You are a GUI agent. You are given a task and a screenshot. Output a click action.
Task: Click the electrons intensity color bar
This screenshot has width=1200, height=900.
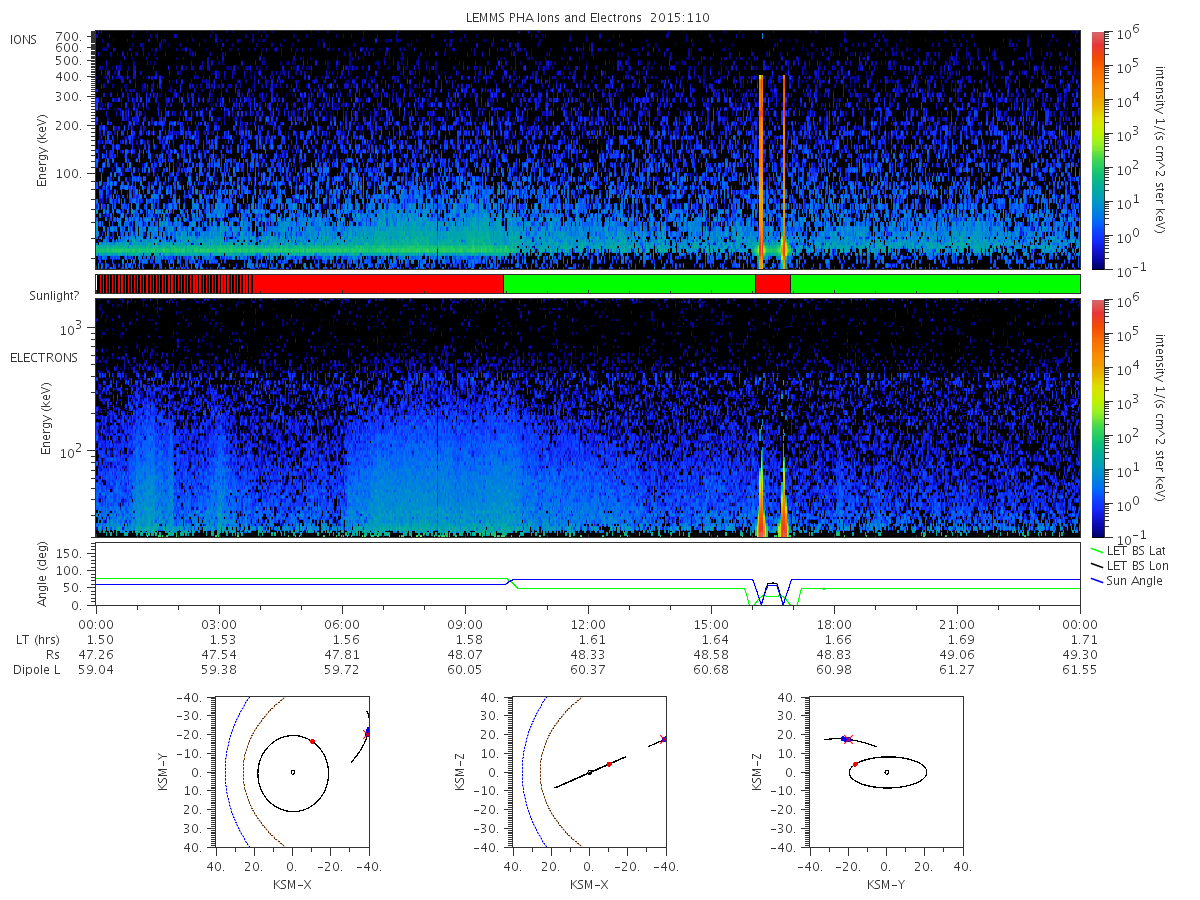click(x=1097, y=417)
